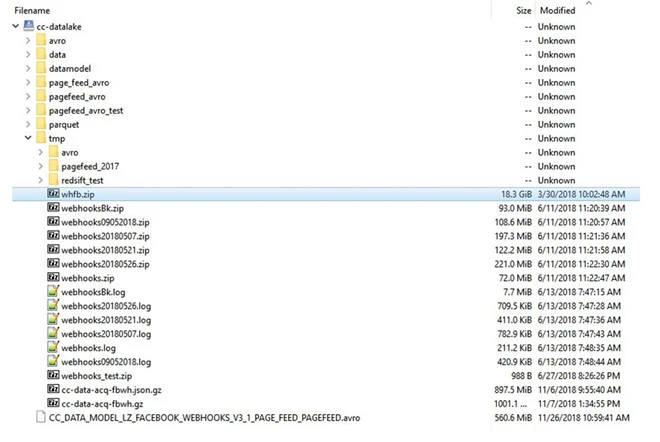Expand the datamodel folder

pos(28,69)
